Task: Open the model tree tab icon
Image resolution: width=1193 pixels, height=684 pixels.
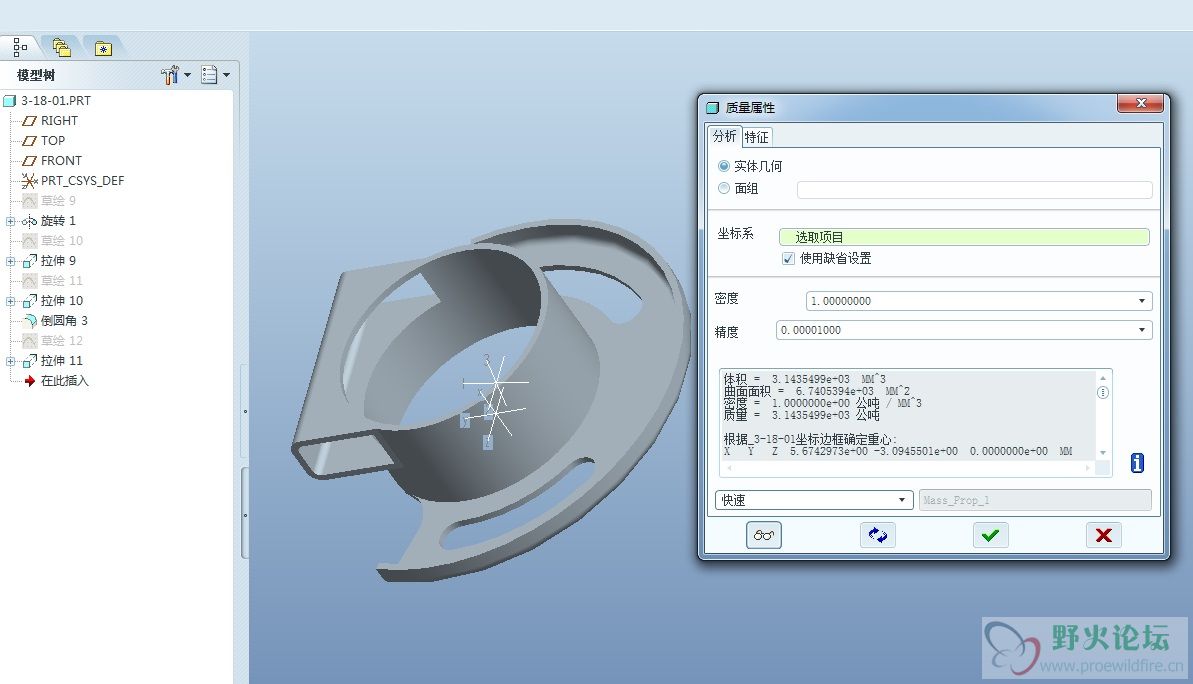Action: pyautogui.click(x=21, y=47)
